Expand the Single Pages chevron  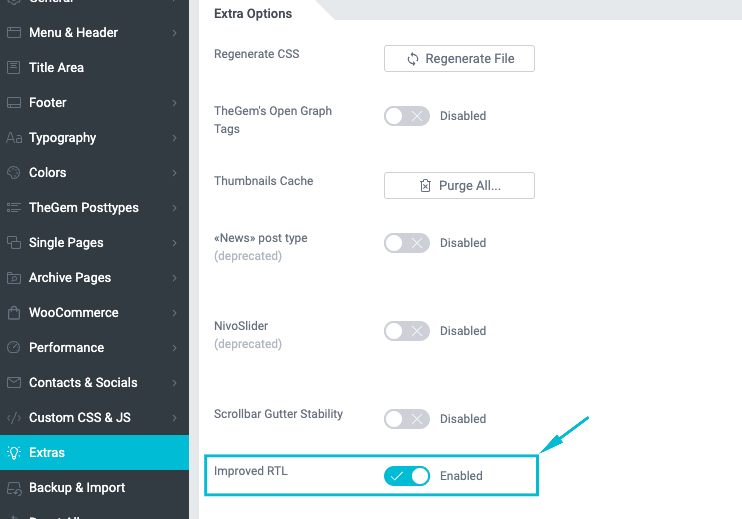174,243
